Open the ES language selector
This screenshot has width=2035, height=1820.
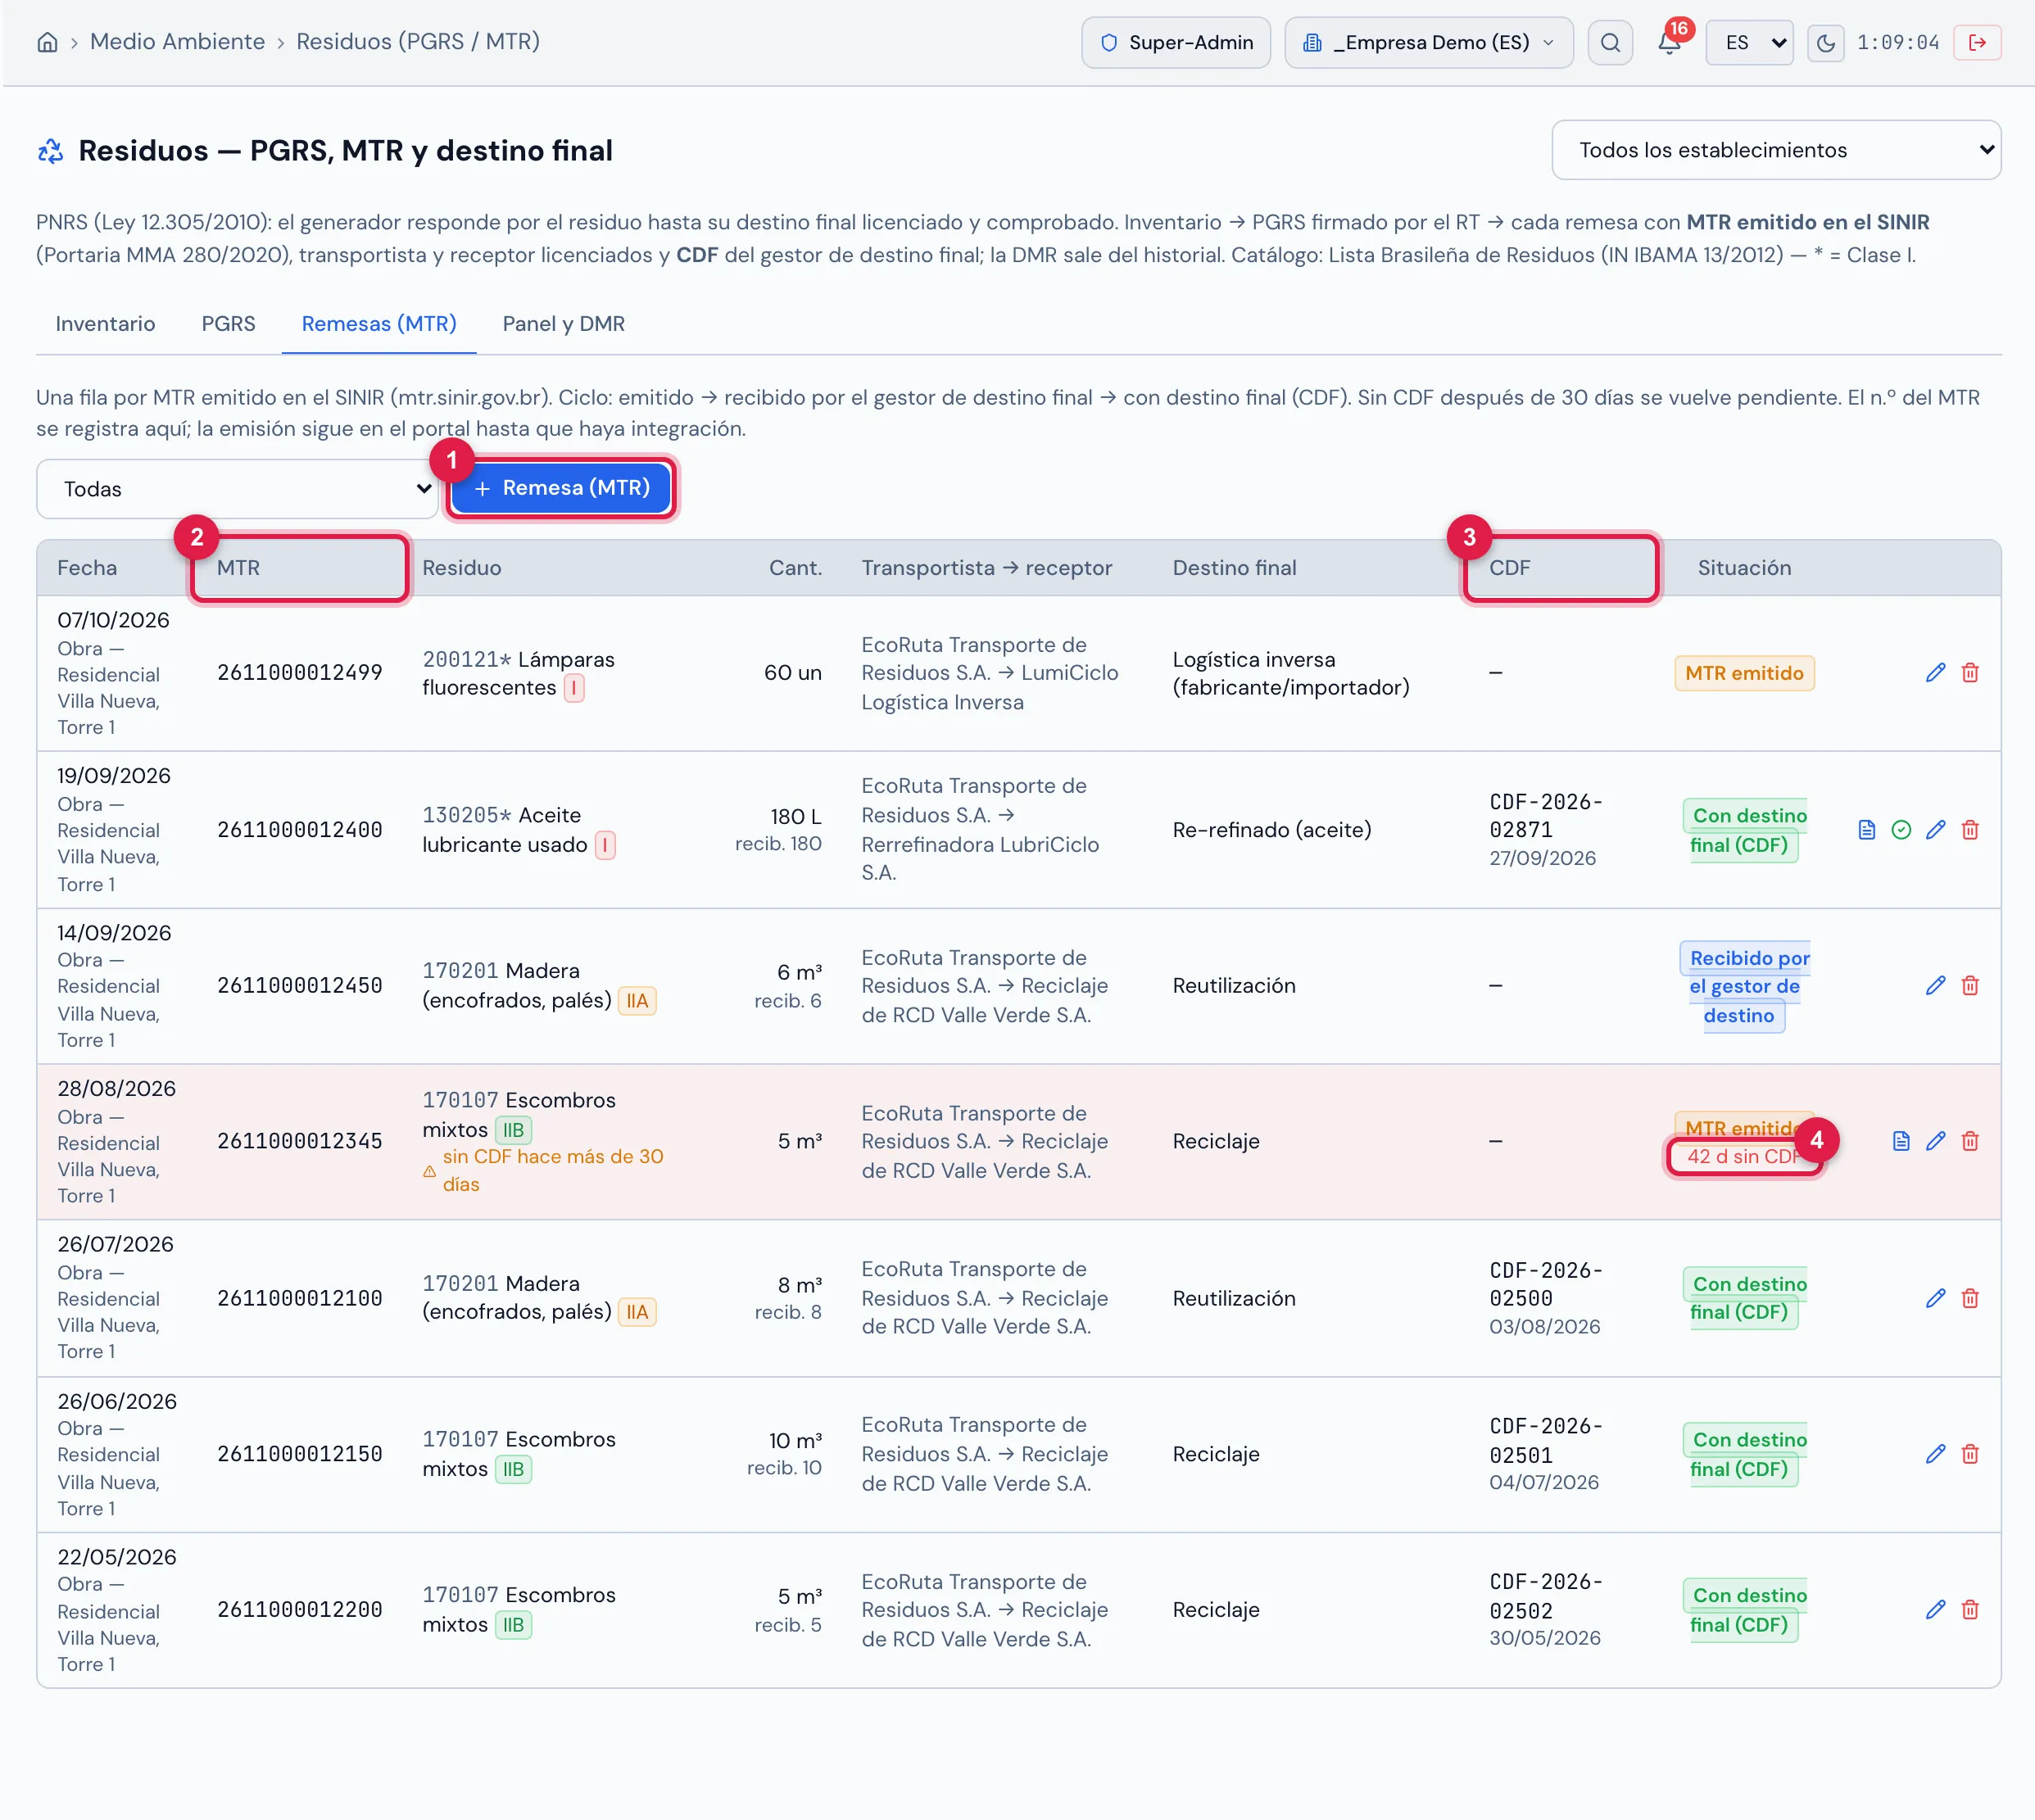coord(1749,42)
